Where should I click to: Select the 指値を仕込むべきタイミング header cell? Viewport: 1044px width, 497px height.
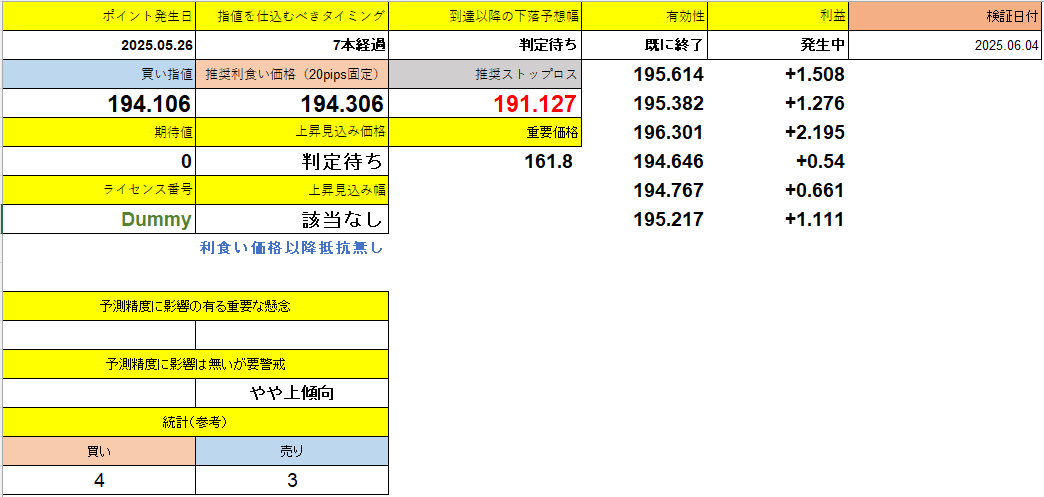(x=292, y=16)
